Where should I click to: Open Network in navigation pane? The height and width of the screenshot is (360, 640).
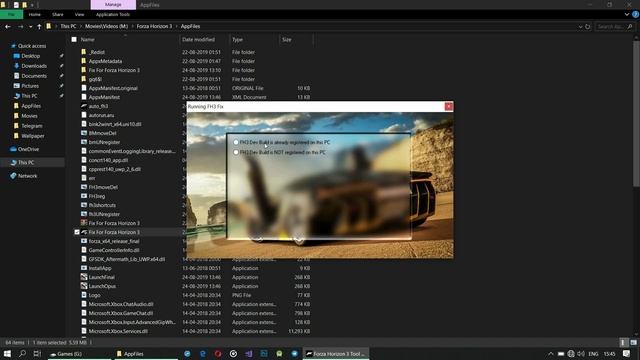point(27,176)
